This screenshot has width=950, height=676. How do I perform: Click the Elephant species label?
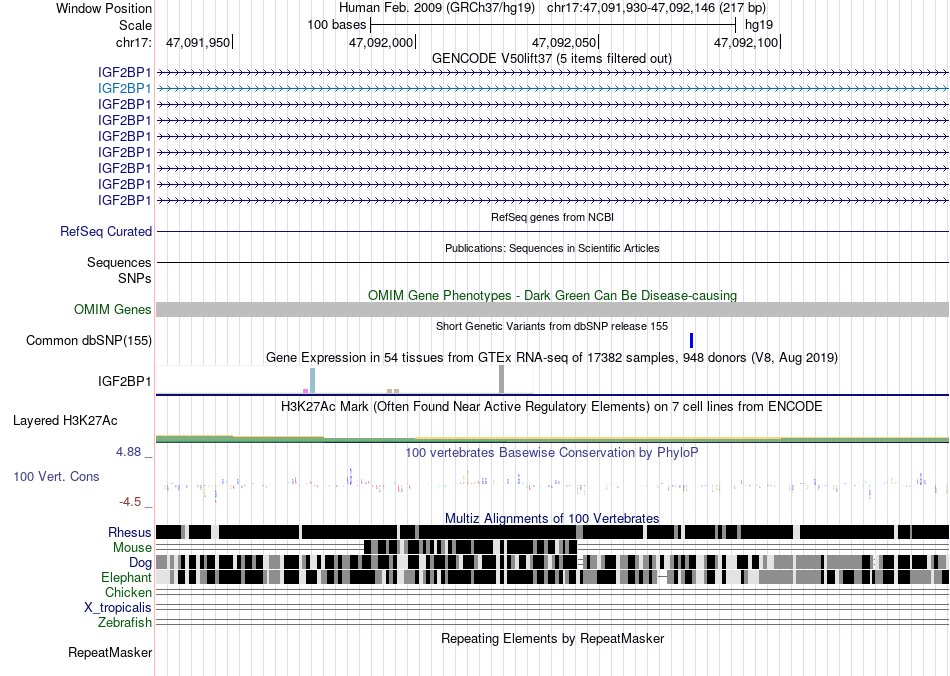(126, 577)
